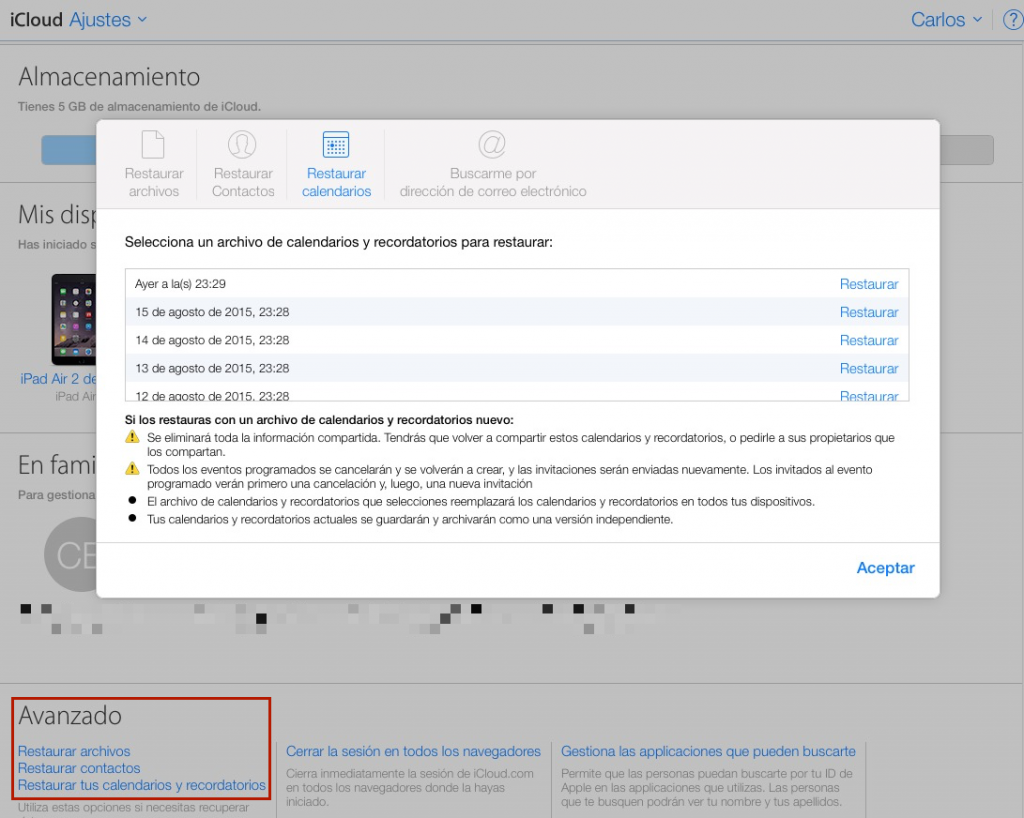1024x818 pixels.
Task: Open the Carlos account menu
Action: point(946,20)
